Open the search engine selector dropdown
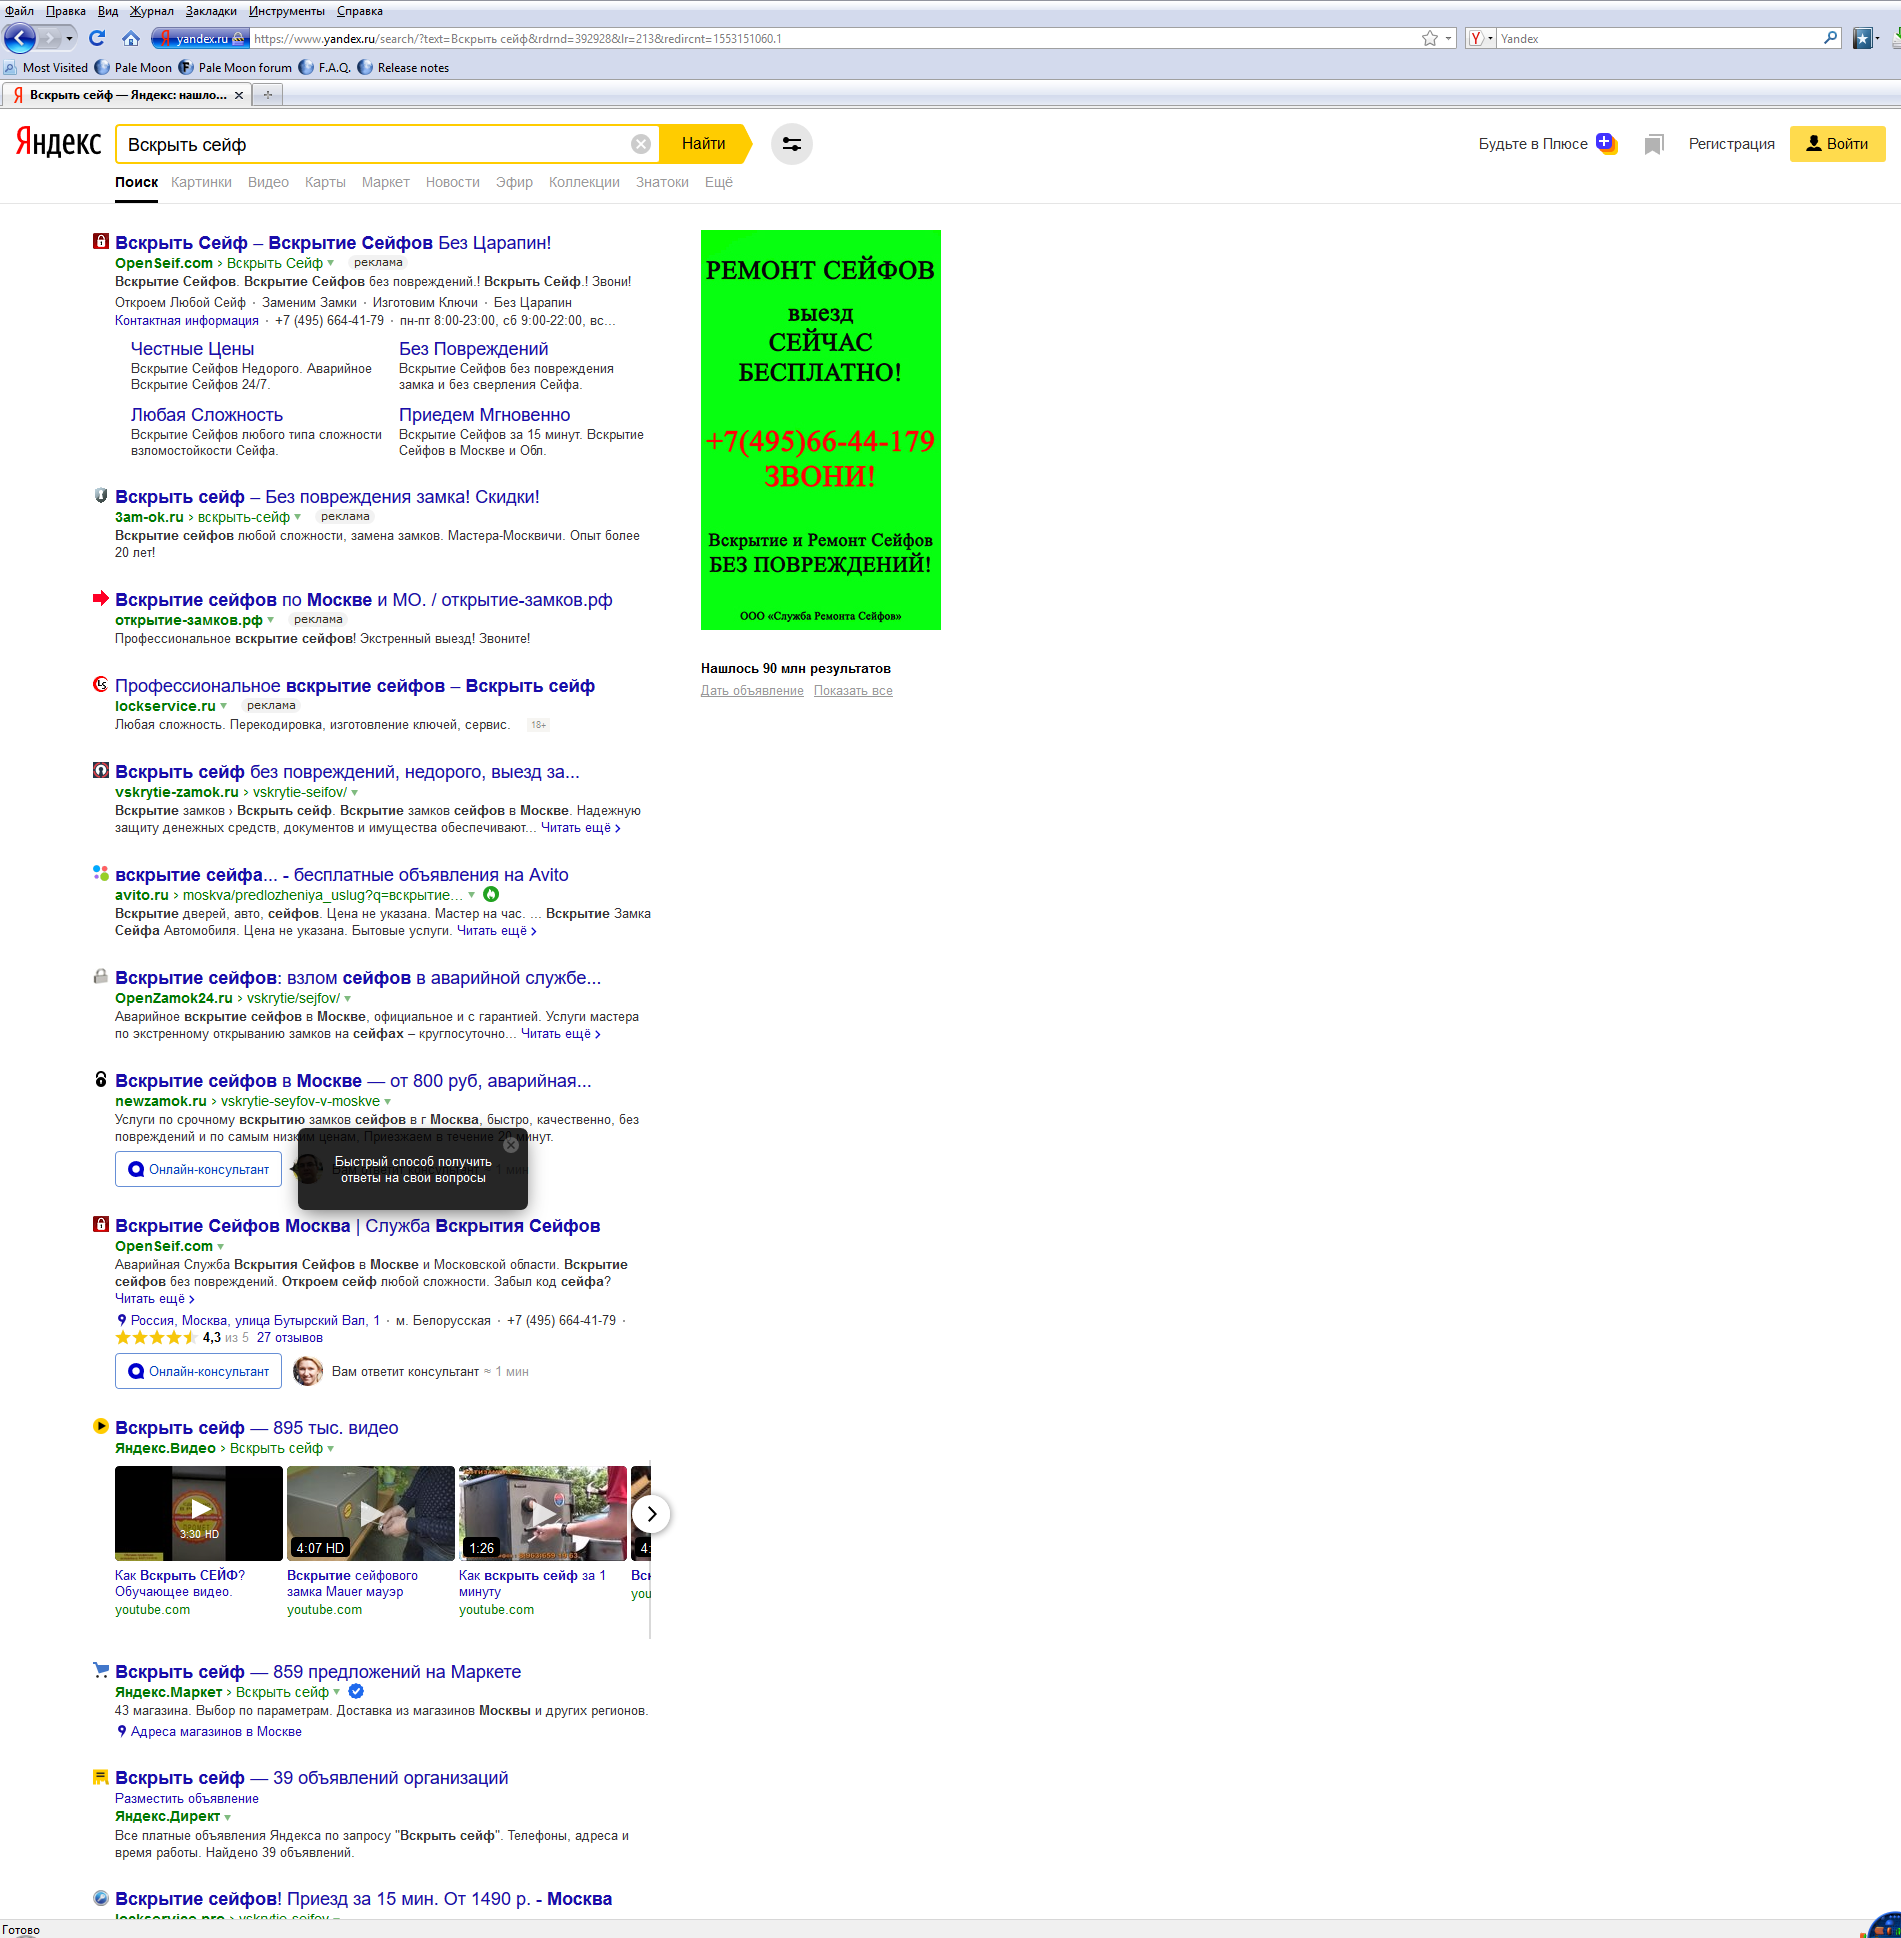This screenshot has height=1938, width=1901. (x=1480, y=38)
